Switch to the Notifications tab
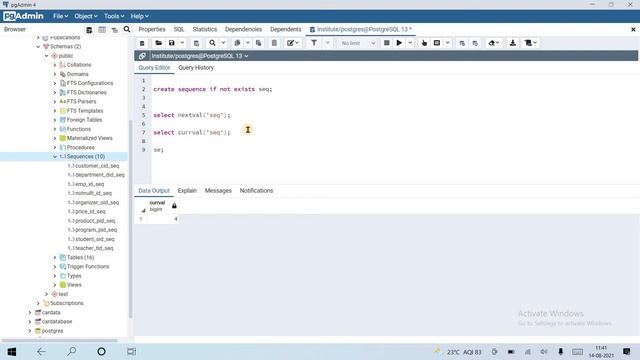 point(256,191)
